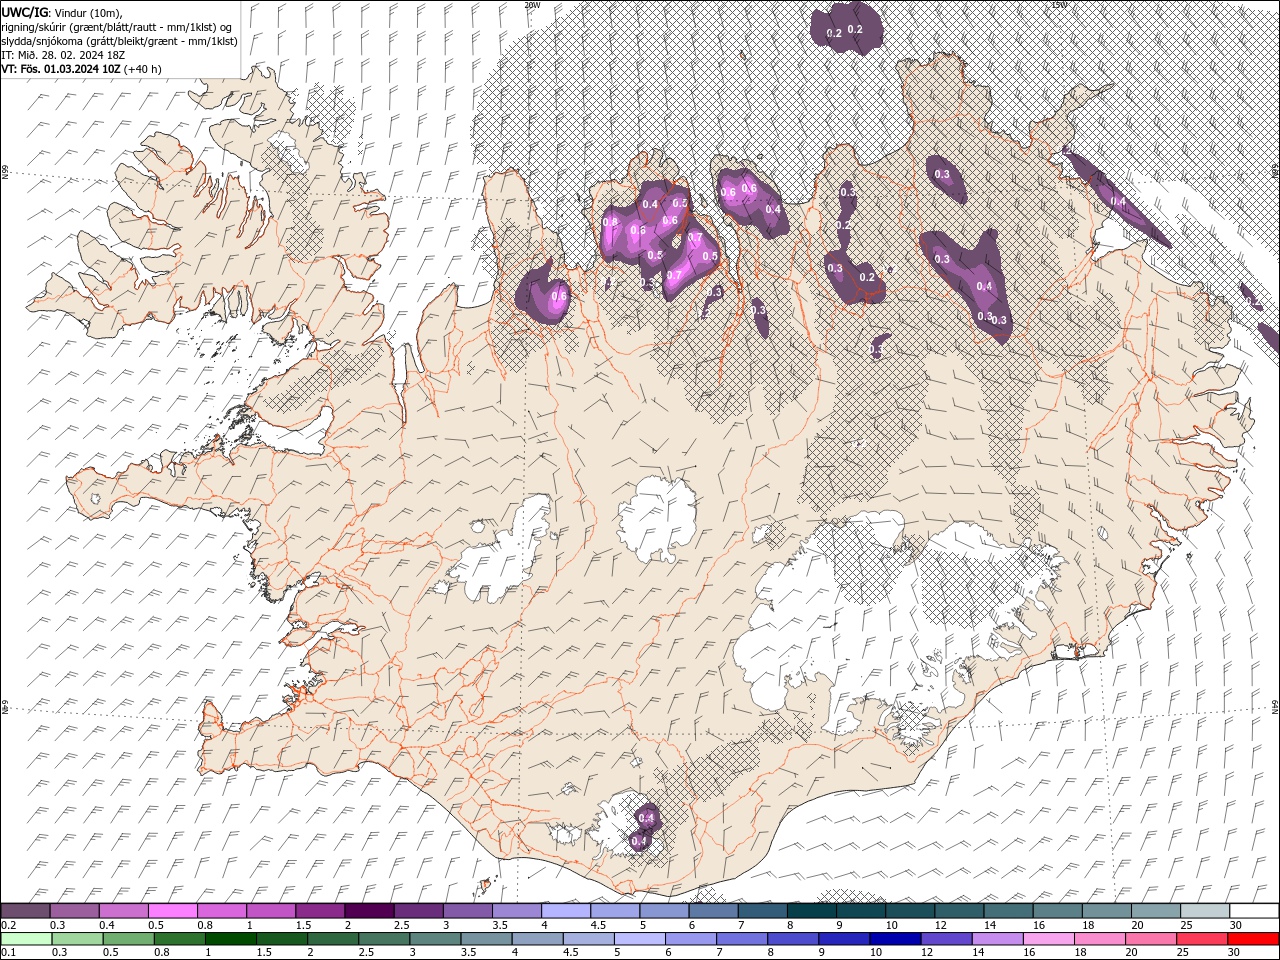
Task: Click the 'VT: Fös. 01.03.2024 10Z (+40 h)' line
Action: click(x=82, y=69)
